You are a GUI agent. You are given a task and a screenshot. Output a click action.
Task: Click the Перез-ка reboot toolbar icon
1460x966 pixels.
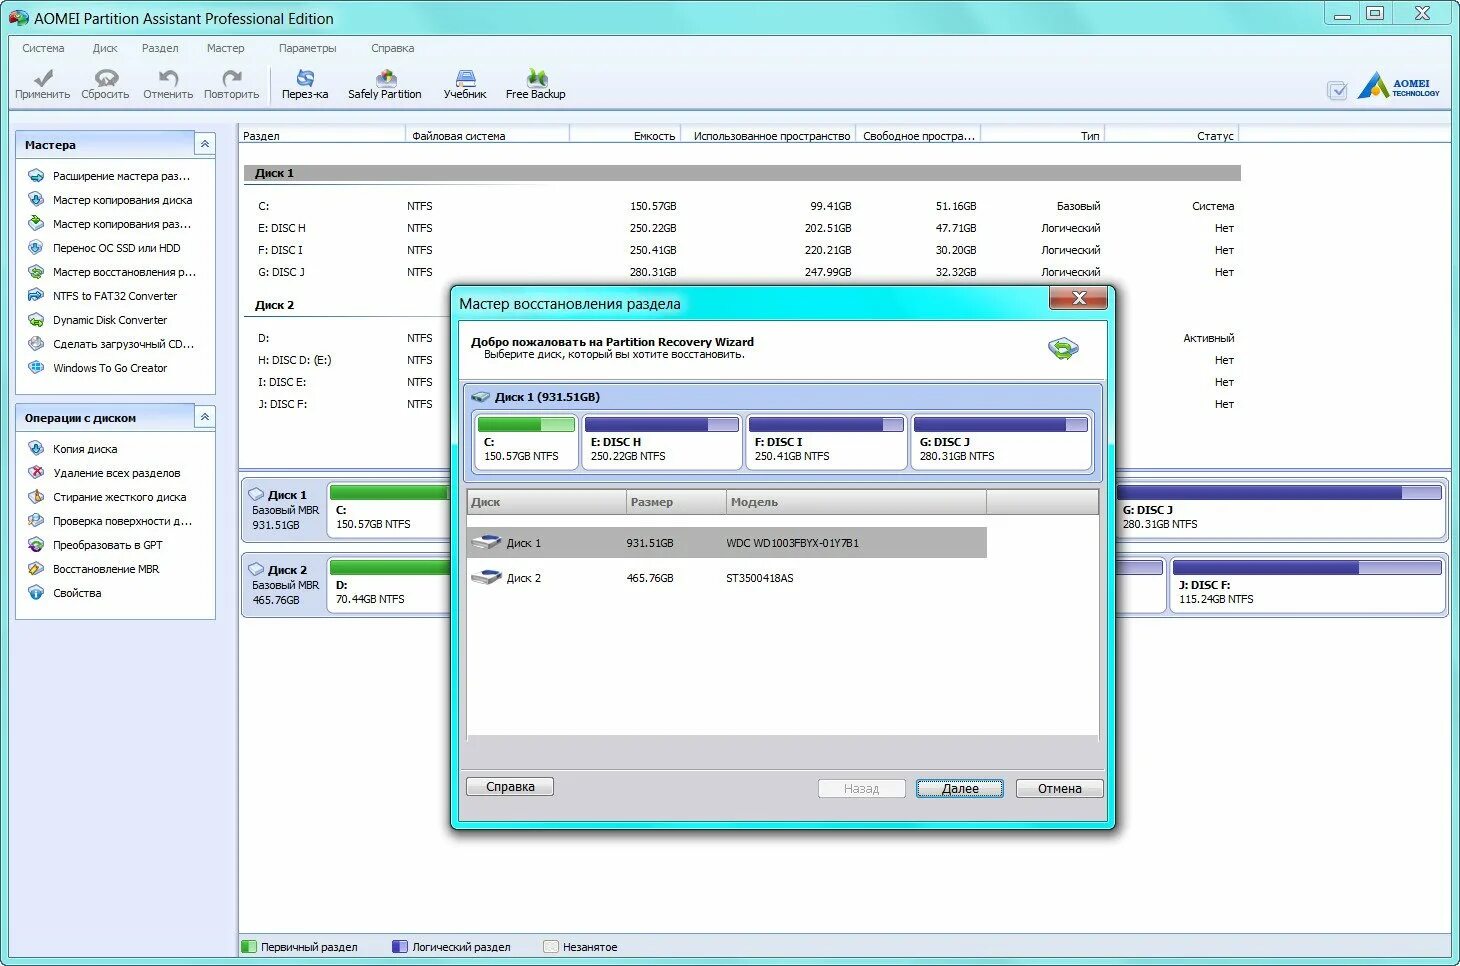tap(304, 82)
